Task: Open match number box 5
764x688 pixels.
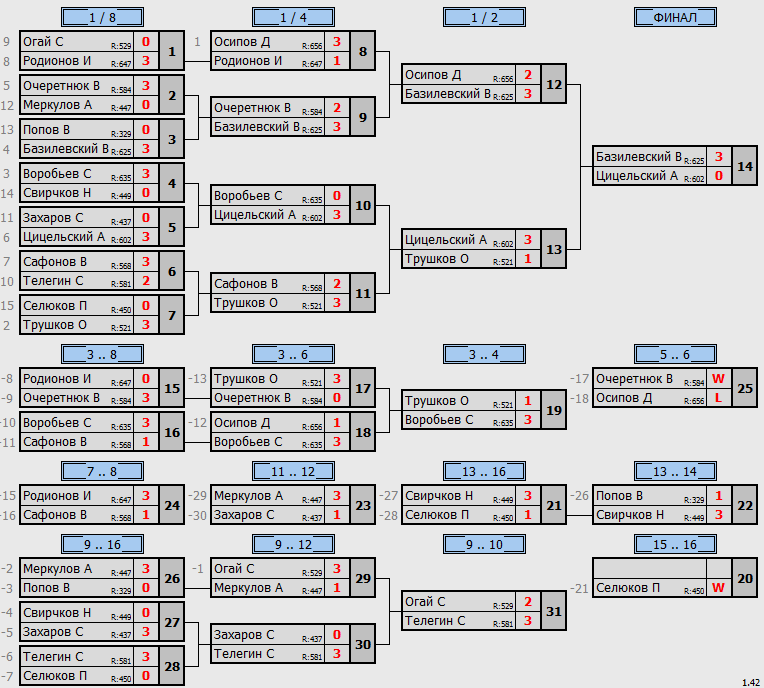Action: tap(172, 227)
